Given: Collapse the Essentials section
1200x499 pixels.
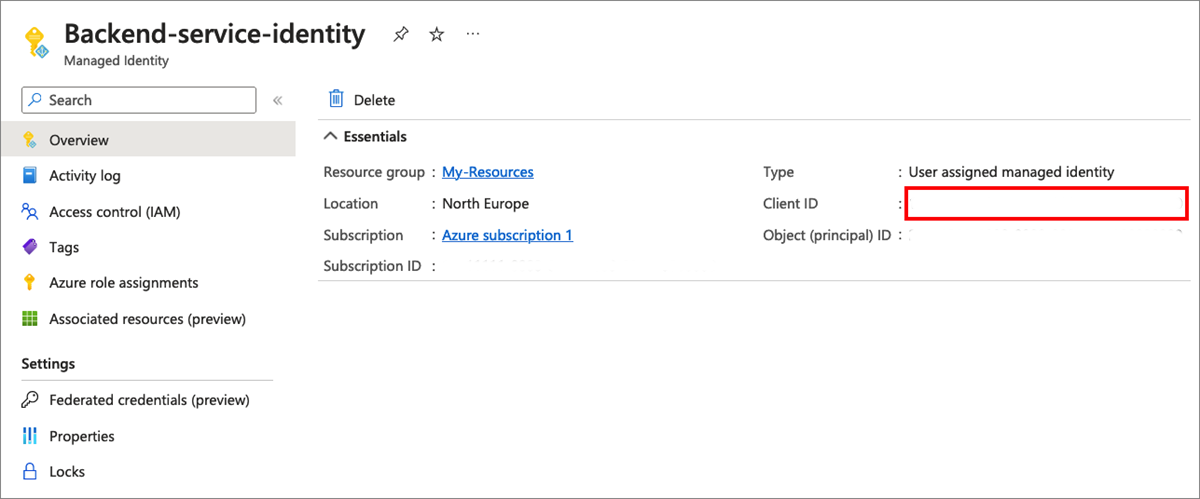Looking at the screenshot, I should pos(330,137).
